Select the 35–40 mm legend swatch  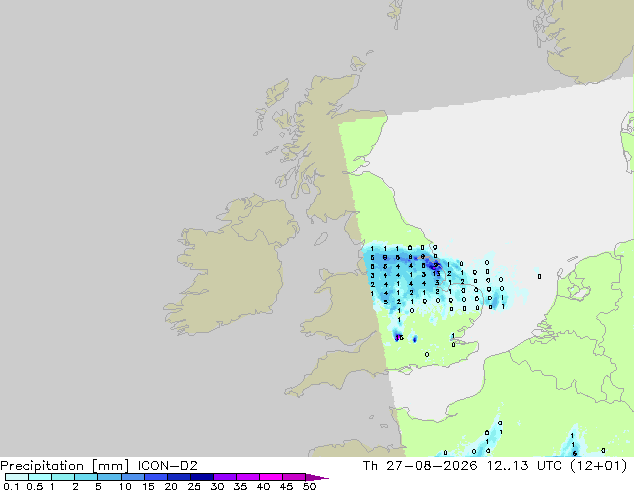point(248,477)
